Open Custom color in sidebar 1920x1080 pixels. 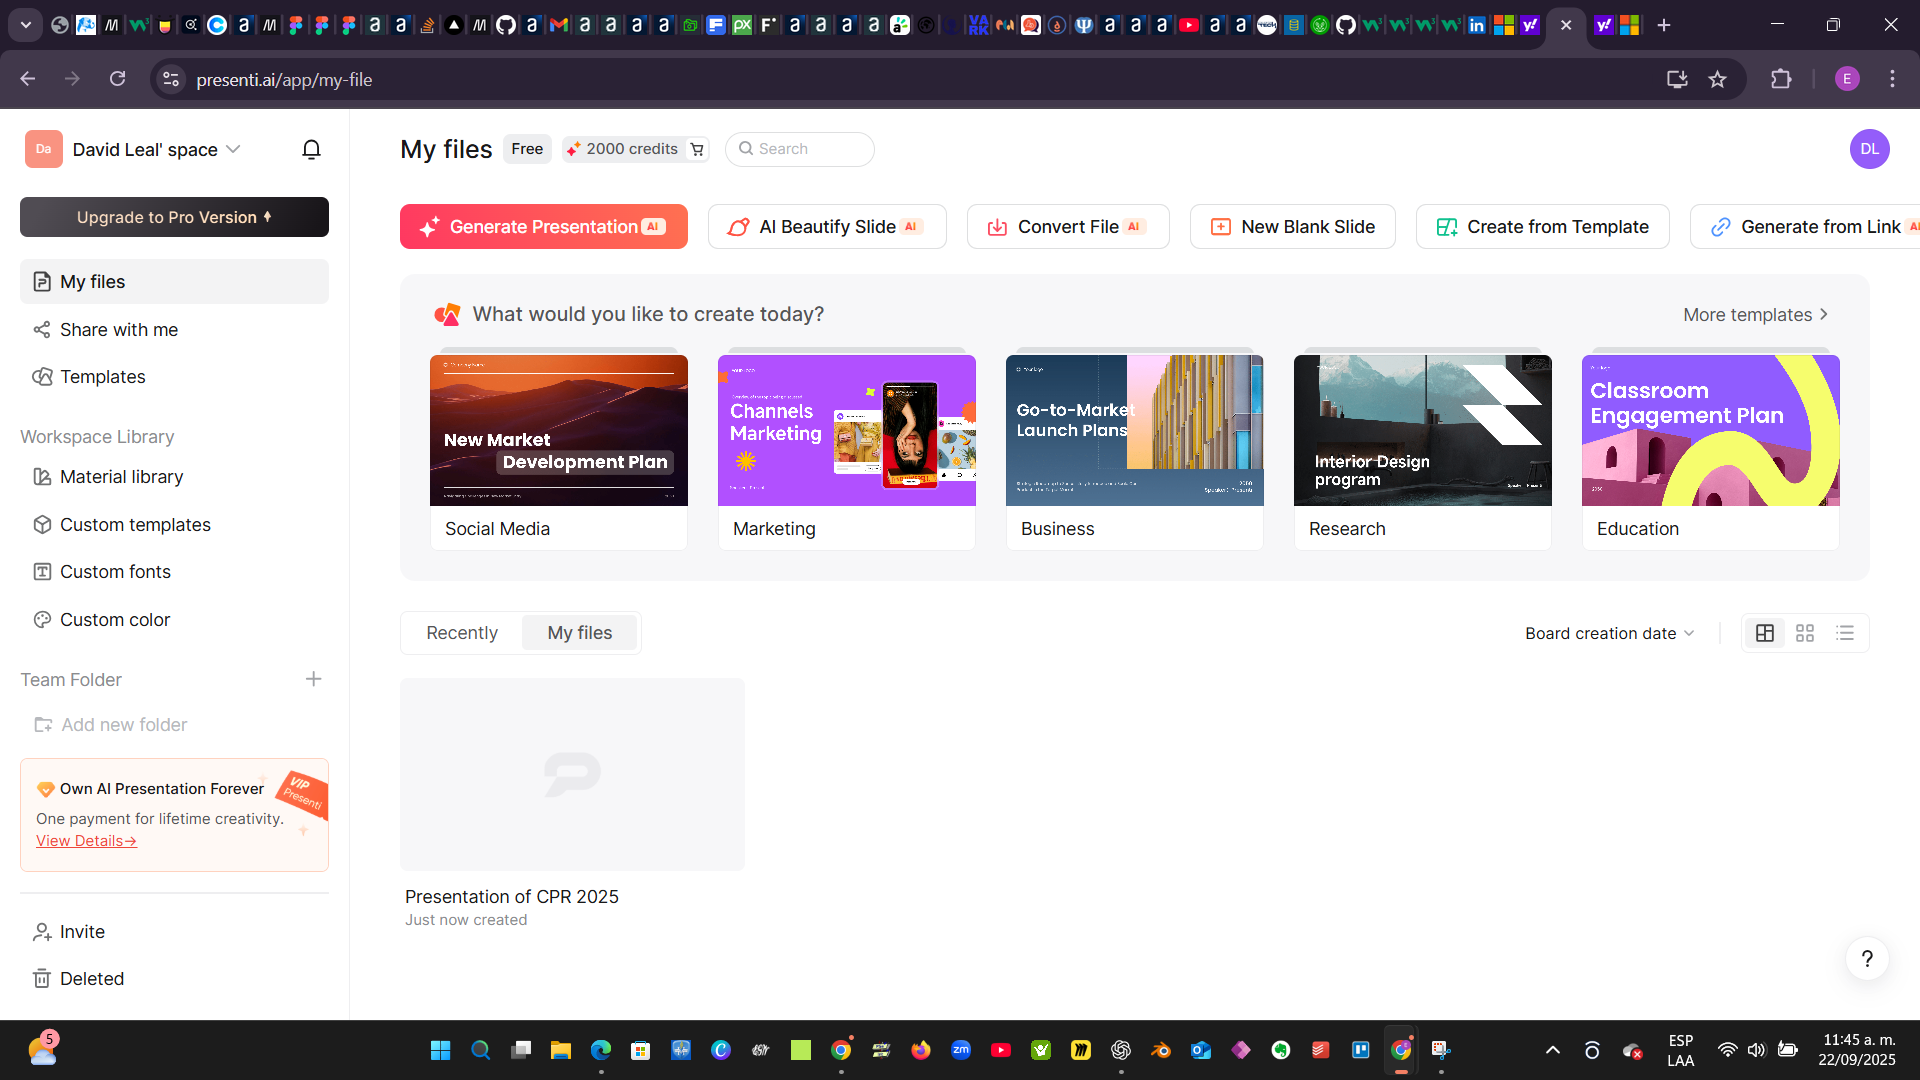pyautogui.click(x=114, y=620)
